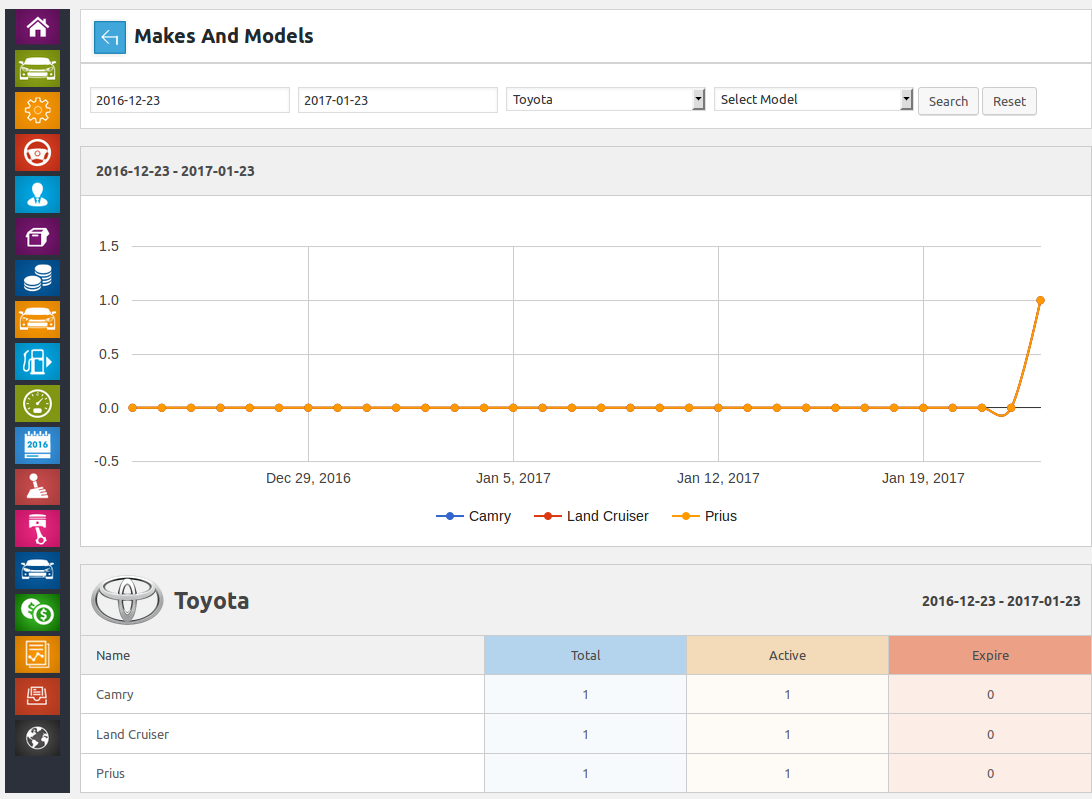Open the Toyota make dropdown
Viewport: 1092px width, 799px height.
click(x=606, y=100)
